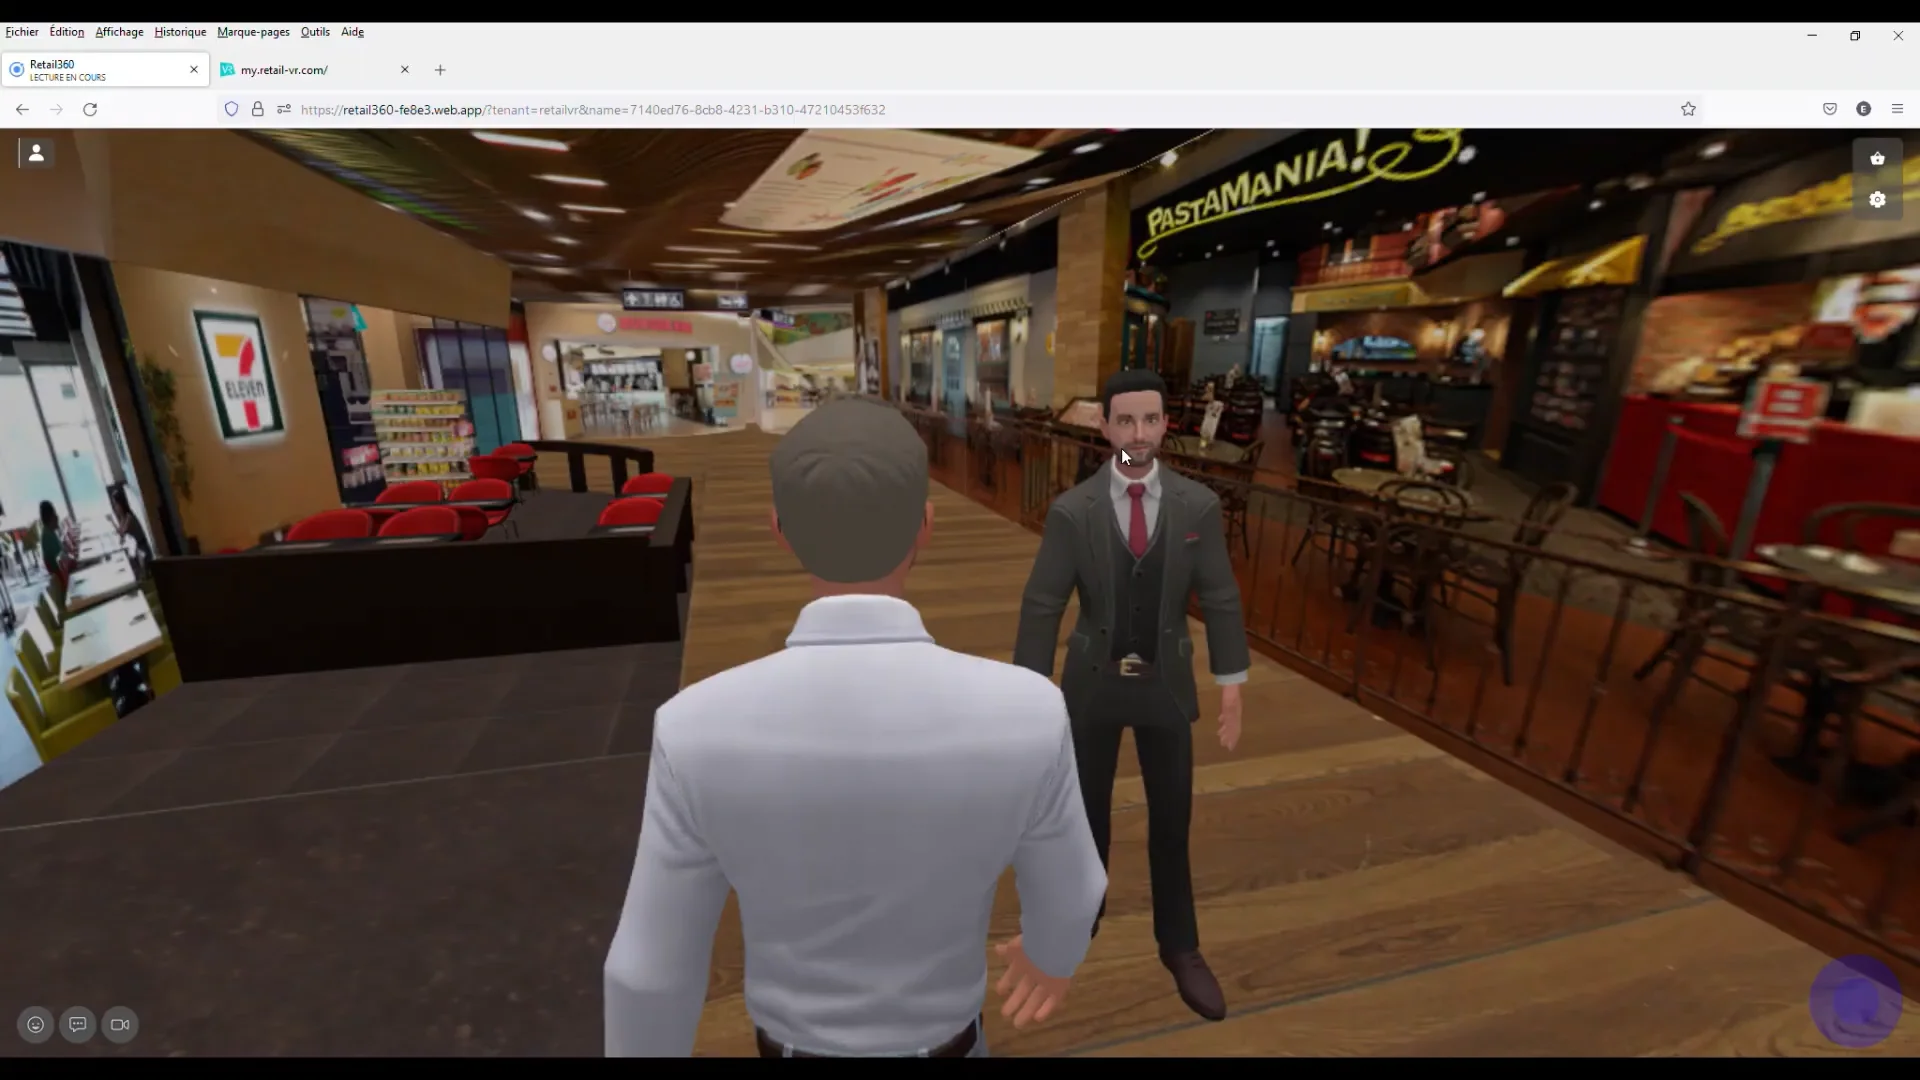This screenshot has height=1080, width=1920.
Task: Click the tracking protection shield icon
Action: (x=231, y=109)
